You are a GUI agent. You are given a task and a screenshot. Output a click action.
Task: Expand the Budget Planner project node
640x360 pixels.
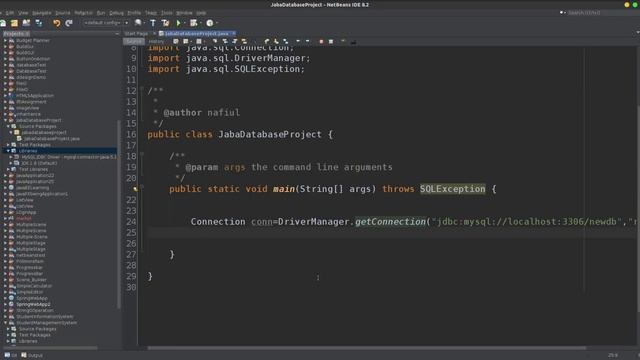click(5, 40)
